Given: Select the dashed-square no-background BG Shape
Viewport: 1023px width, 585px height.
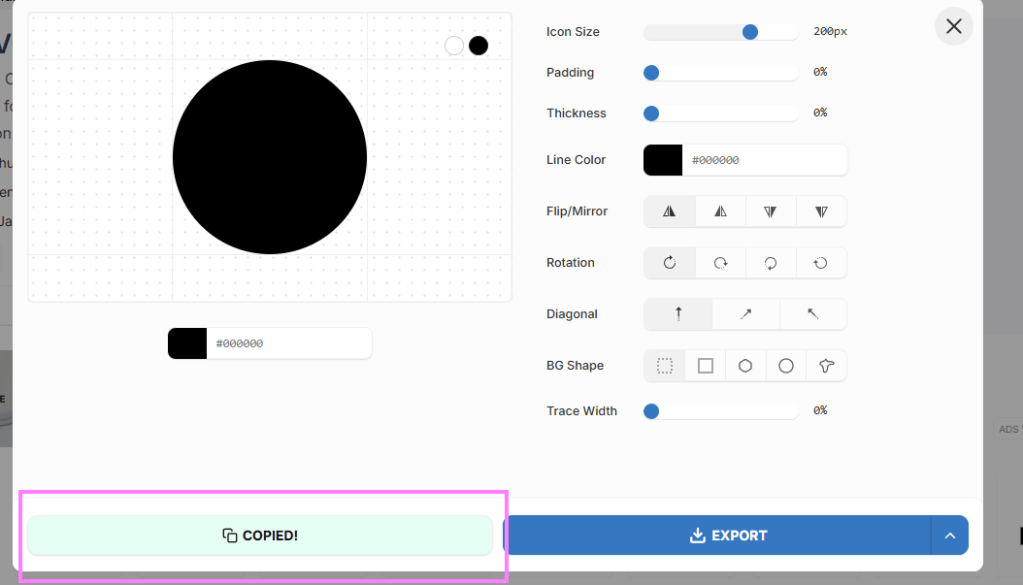Looking at the screenshot, I should pyautogui.click(x=665, y=366).
